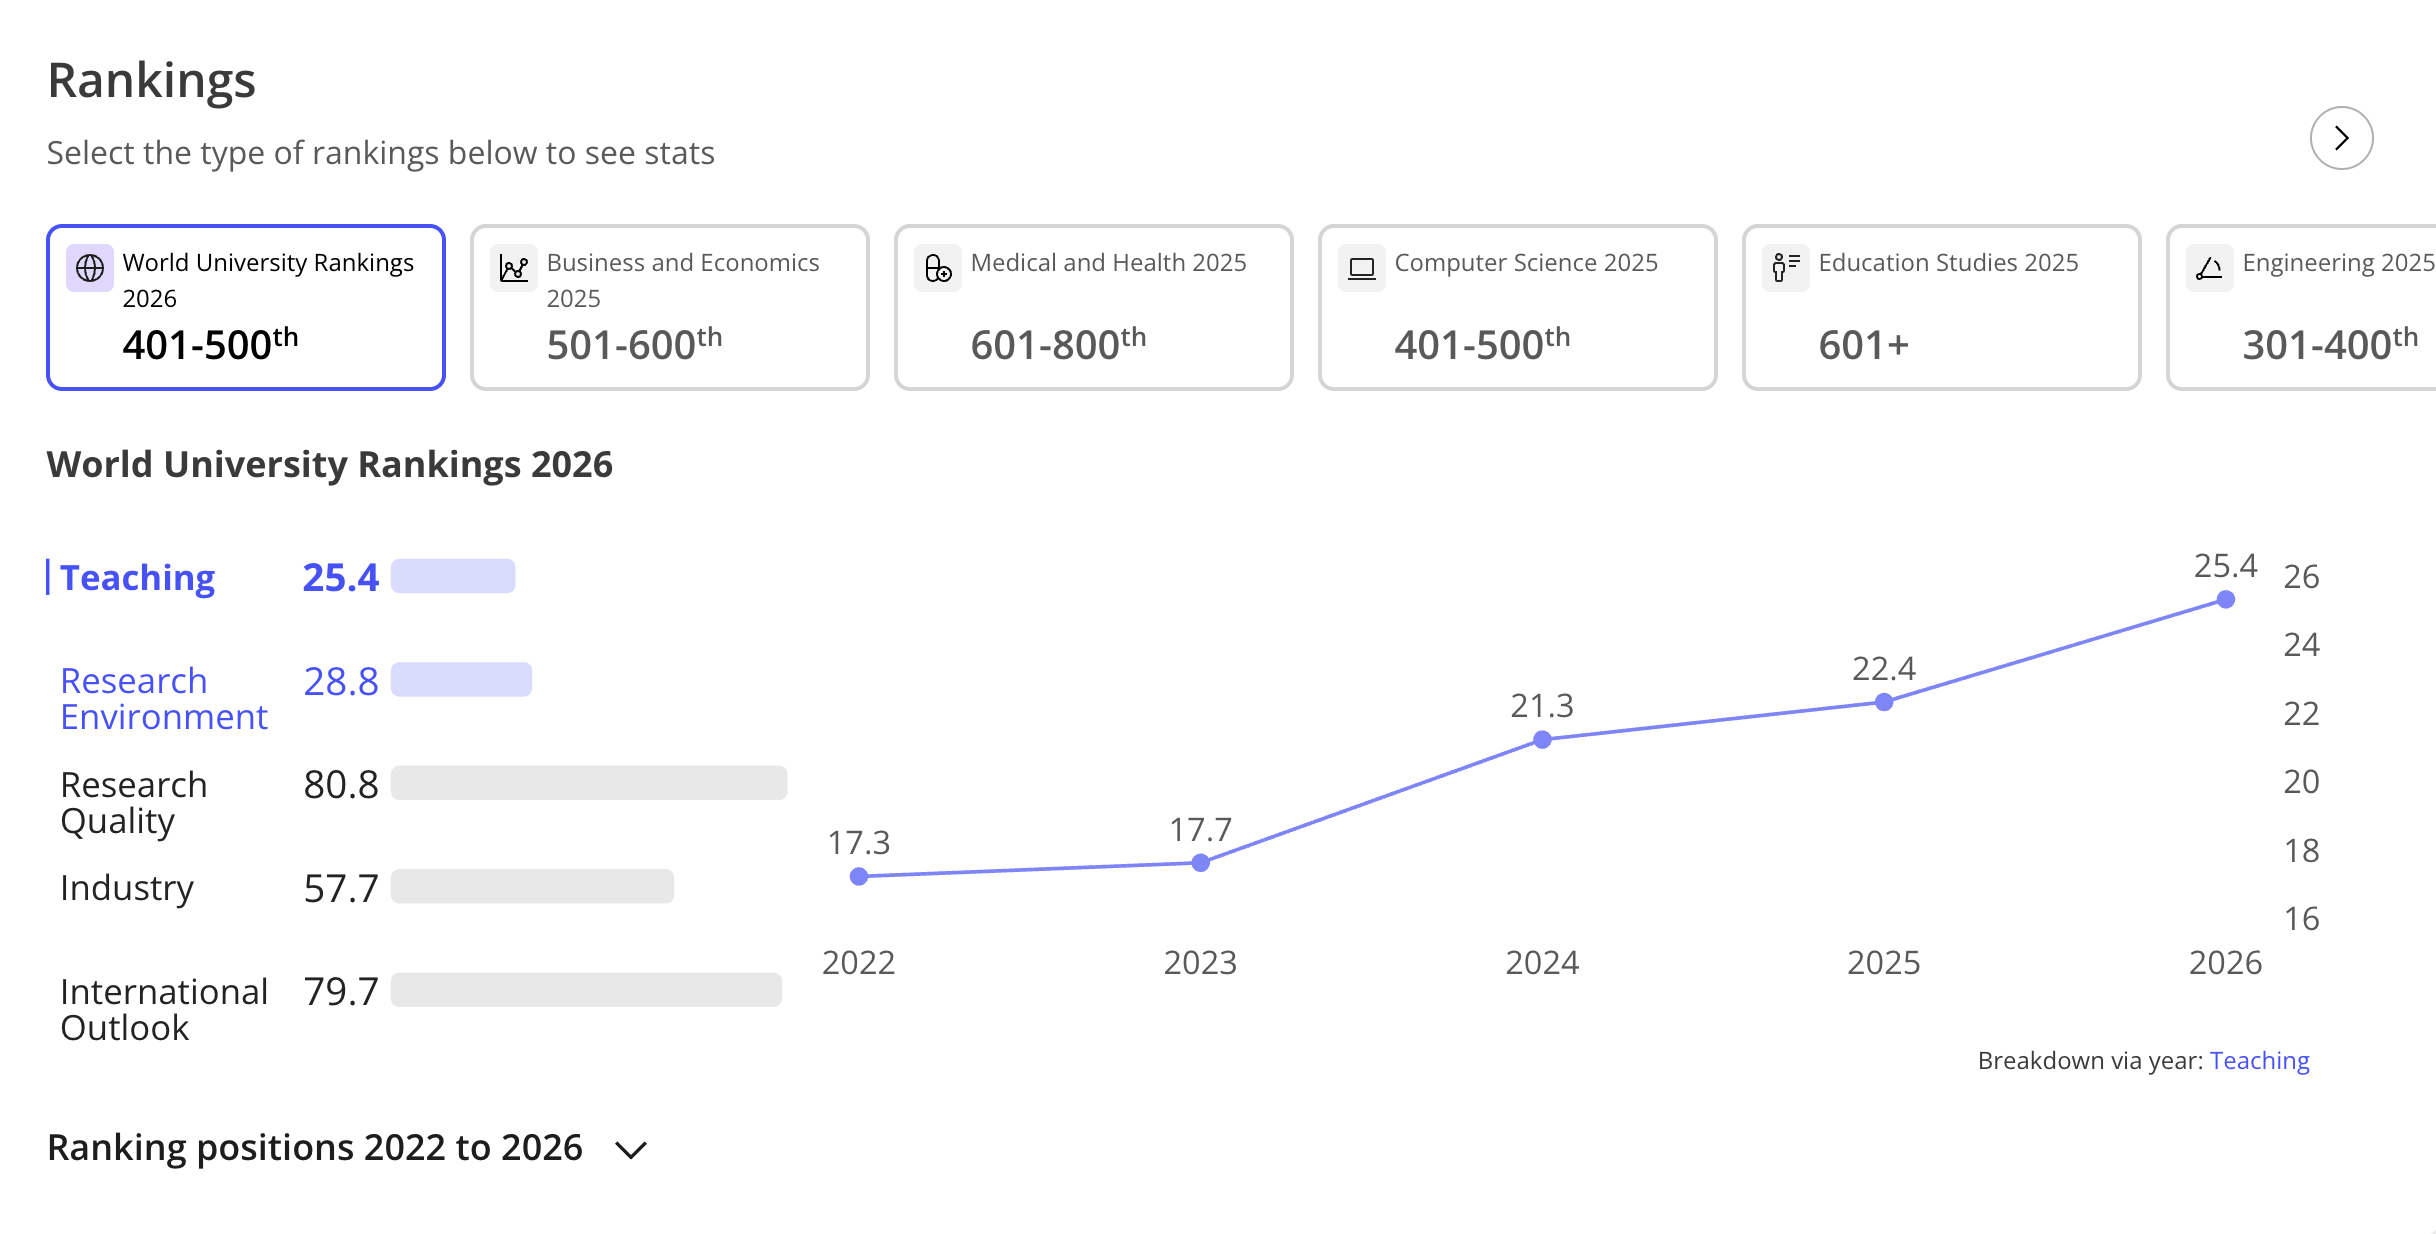
Task: Select the Research Quality metric
Action: pyautogui.click(x=133, y=802)
